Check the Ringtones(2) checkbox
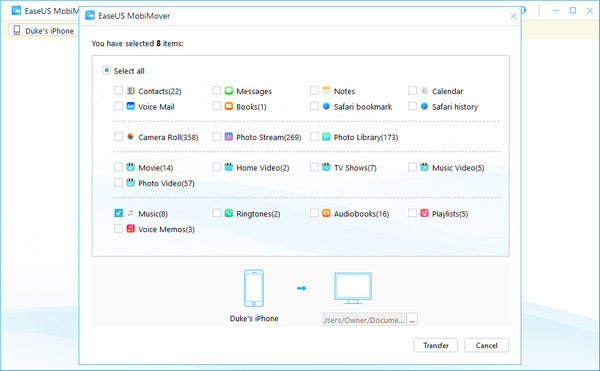600x371 pixels. click(x=217, y=213)
